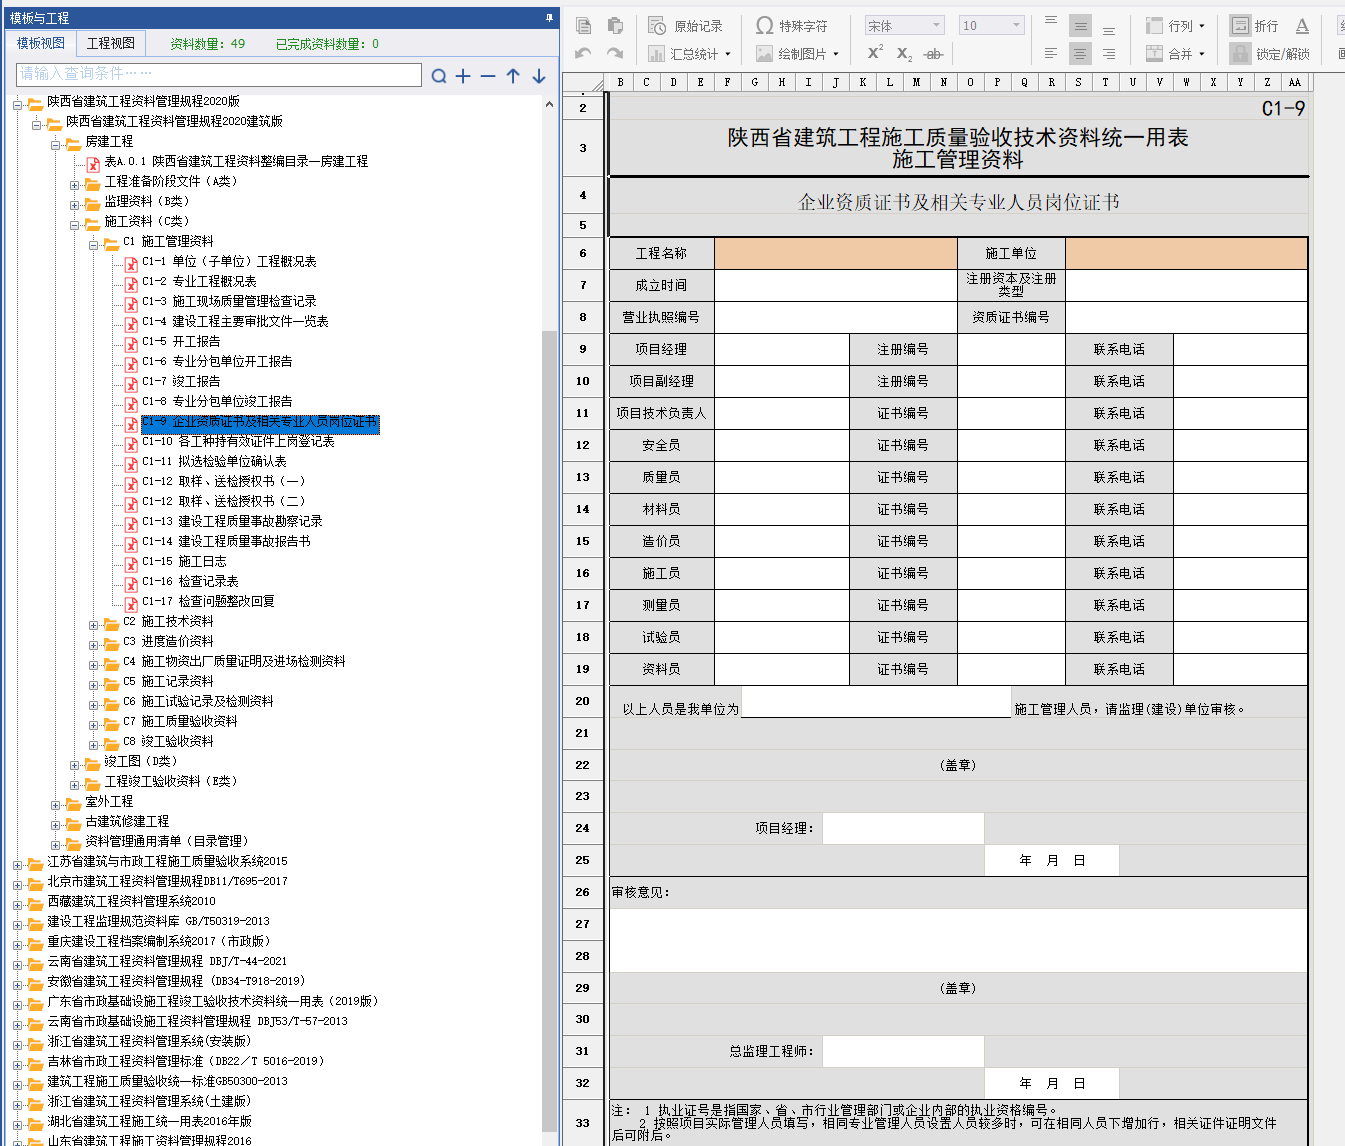Image resolution: width=1345 pixels, height=1146 pixels.
Task: Click the query condition search field
Action: (218, 74)
